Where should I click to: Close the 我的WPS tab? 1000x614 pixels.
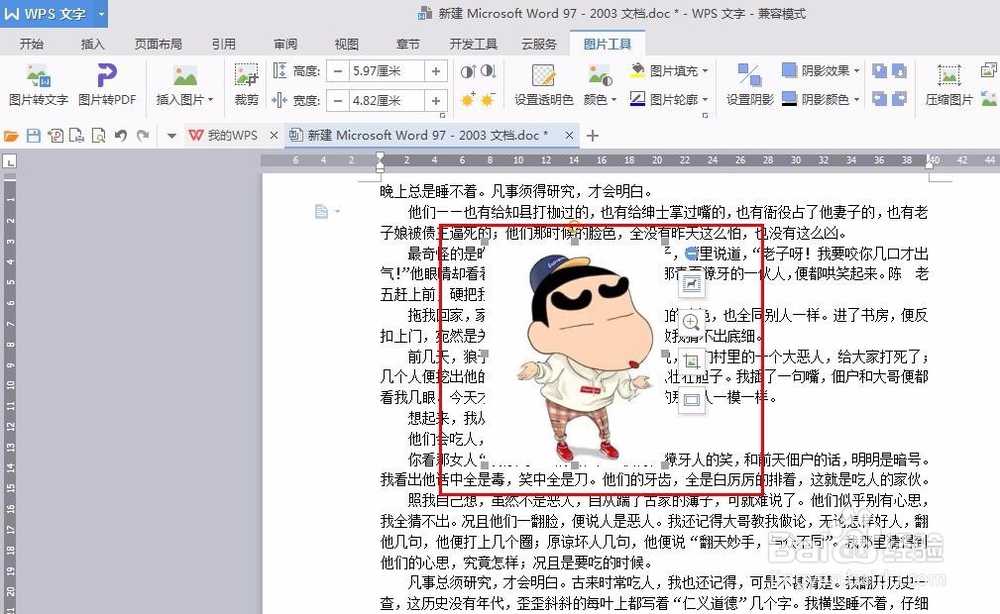(x=274, y=135)
